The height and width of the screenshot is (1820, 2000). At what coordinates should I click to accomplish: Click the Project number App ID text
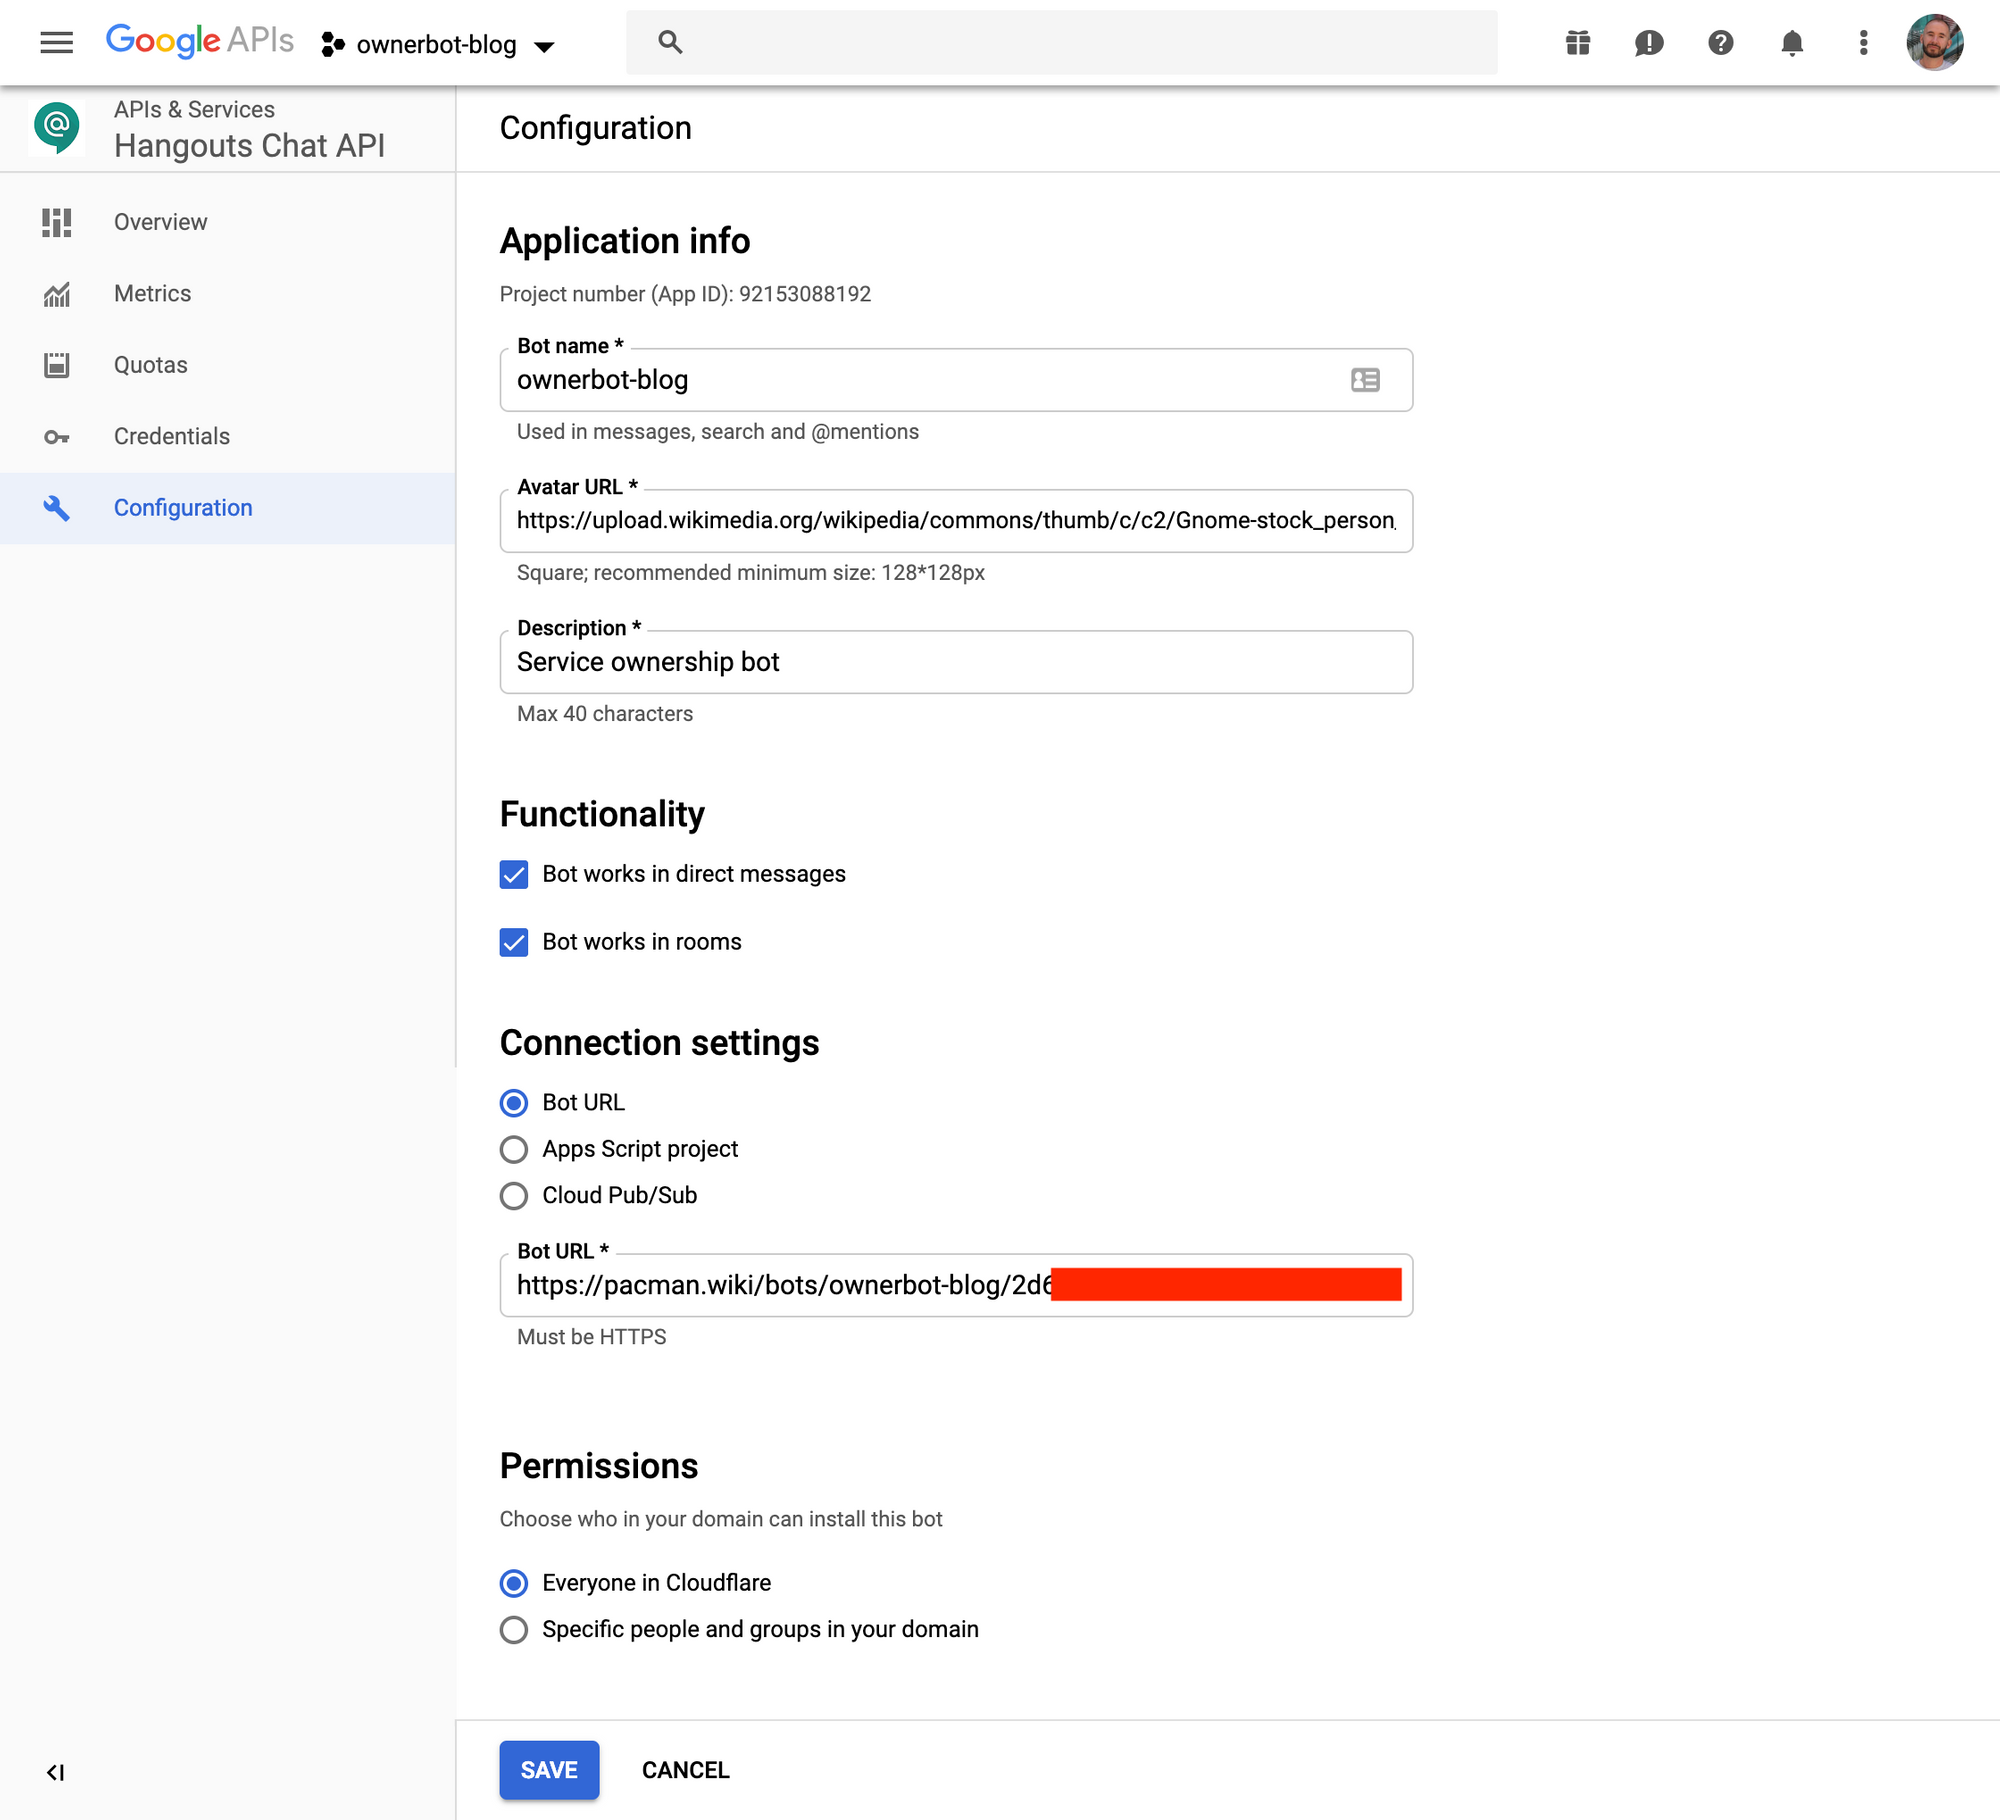pos(685,294)
